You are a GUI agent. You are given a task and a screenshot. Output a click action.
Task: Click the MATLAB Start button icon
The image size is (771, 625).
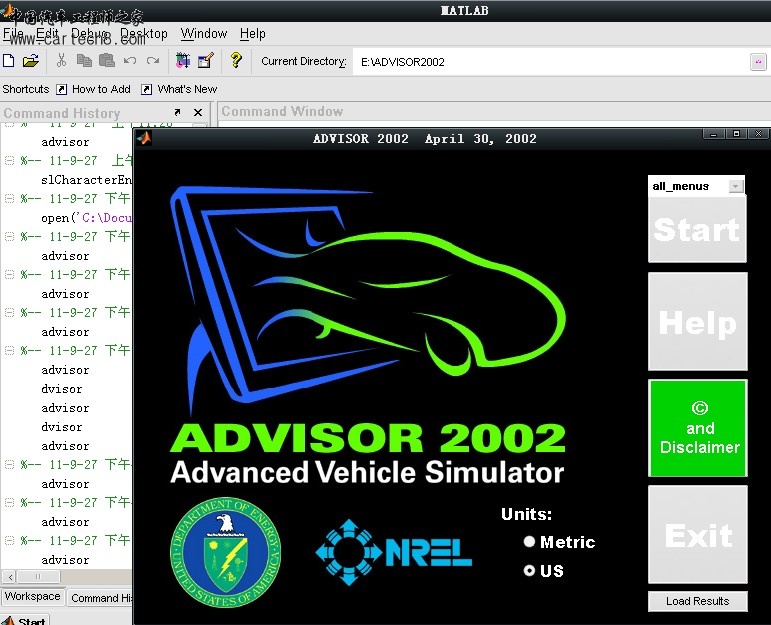click(7, 620)
